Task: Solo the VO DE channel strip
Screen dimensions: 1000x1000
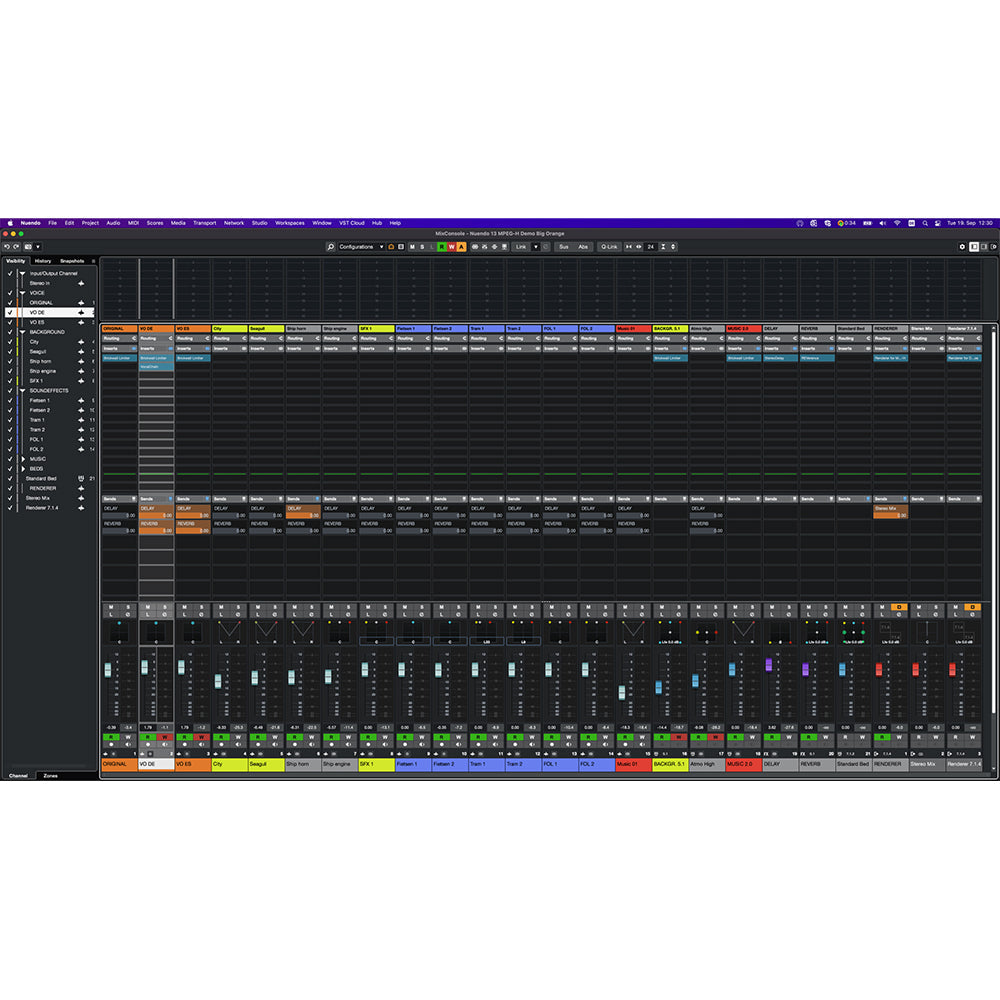Action: pos(165,607)
